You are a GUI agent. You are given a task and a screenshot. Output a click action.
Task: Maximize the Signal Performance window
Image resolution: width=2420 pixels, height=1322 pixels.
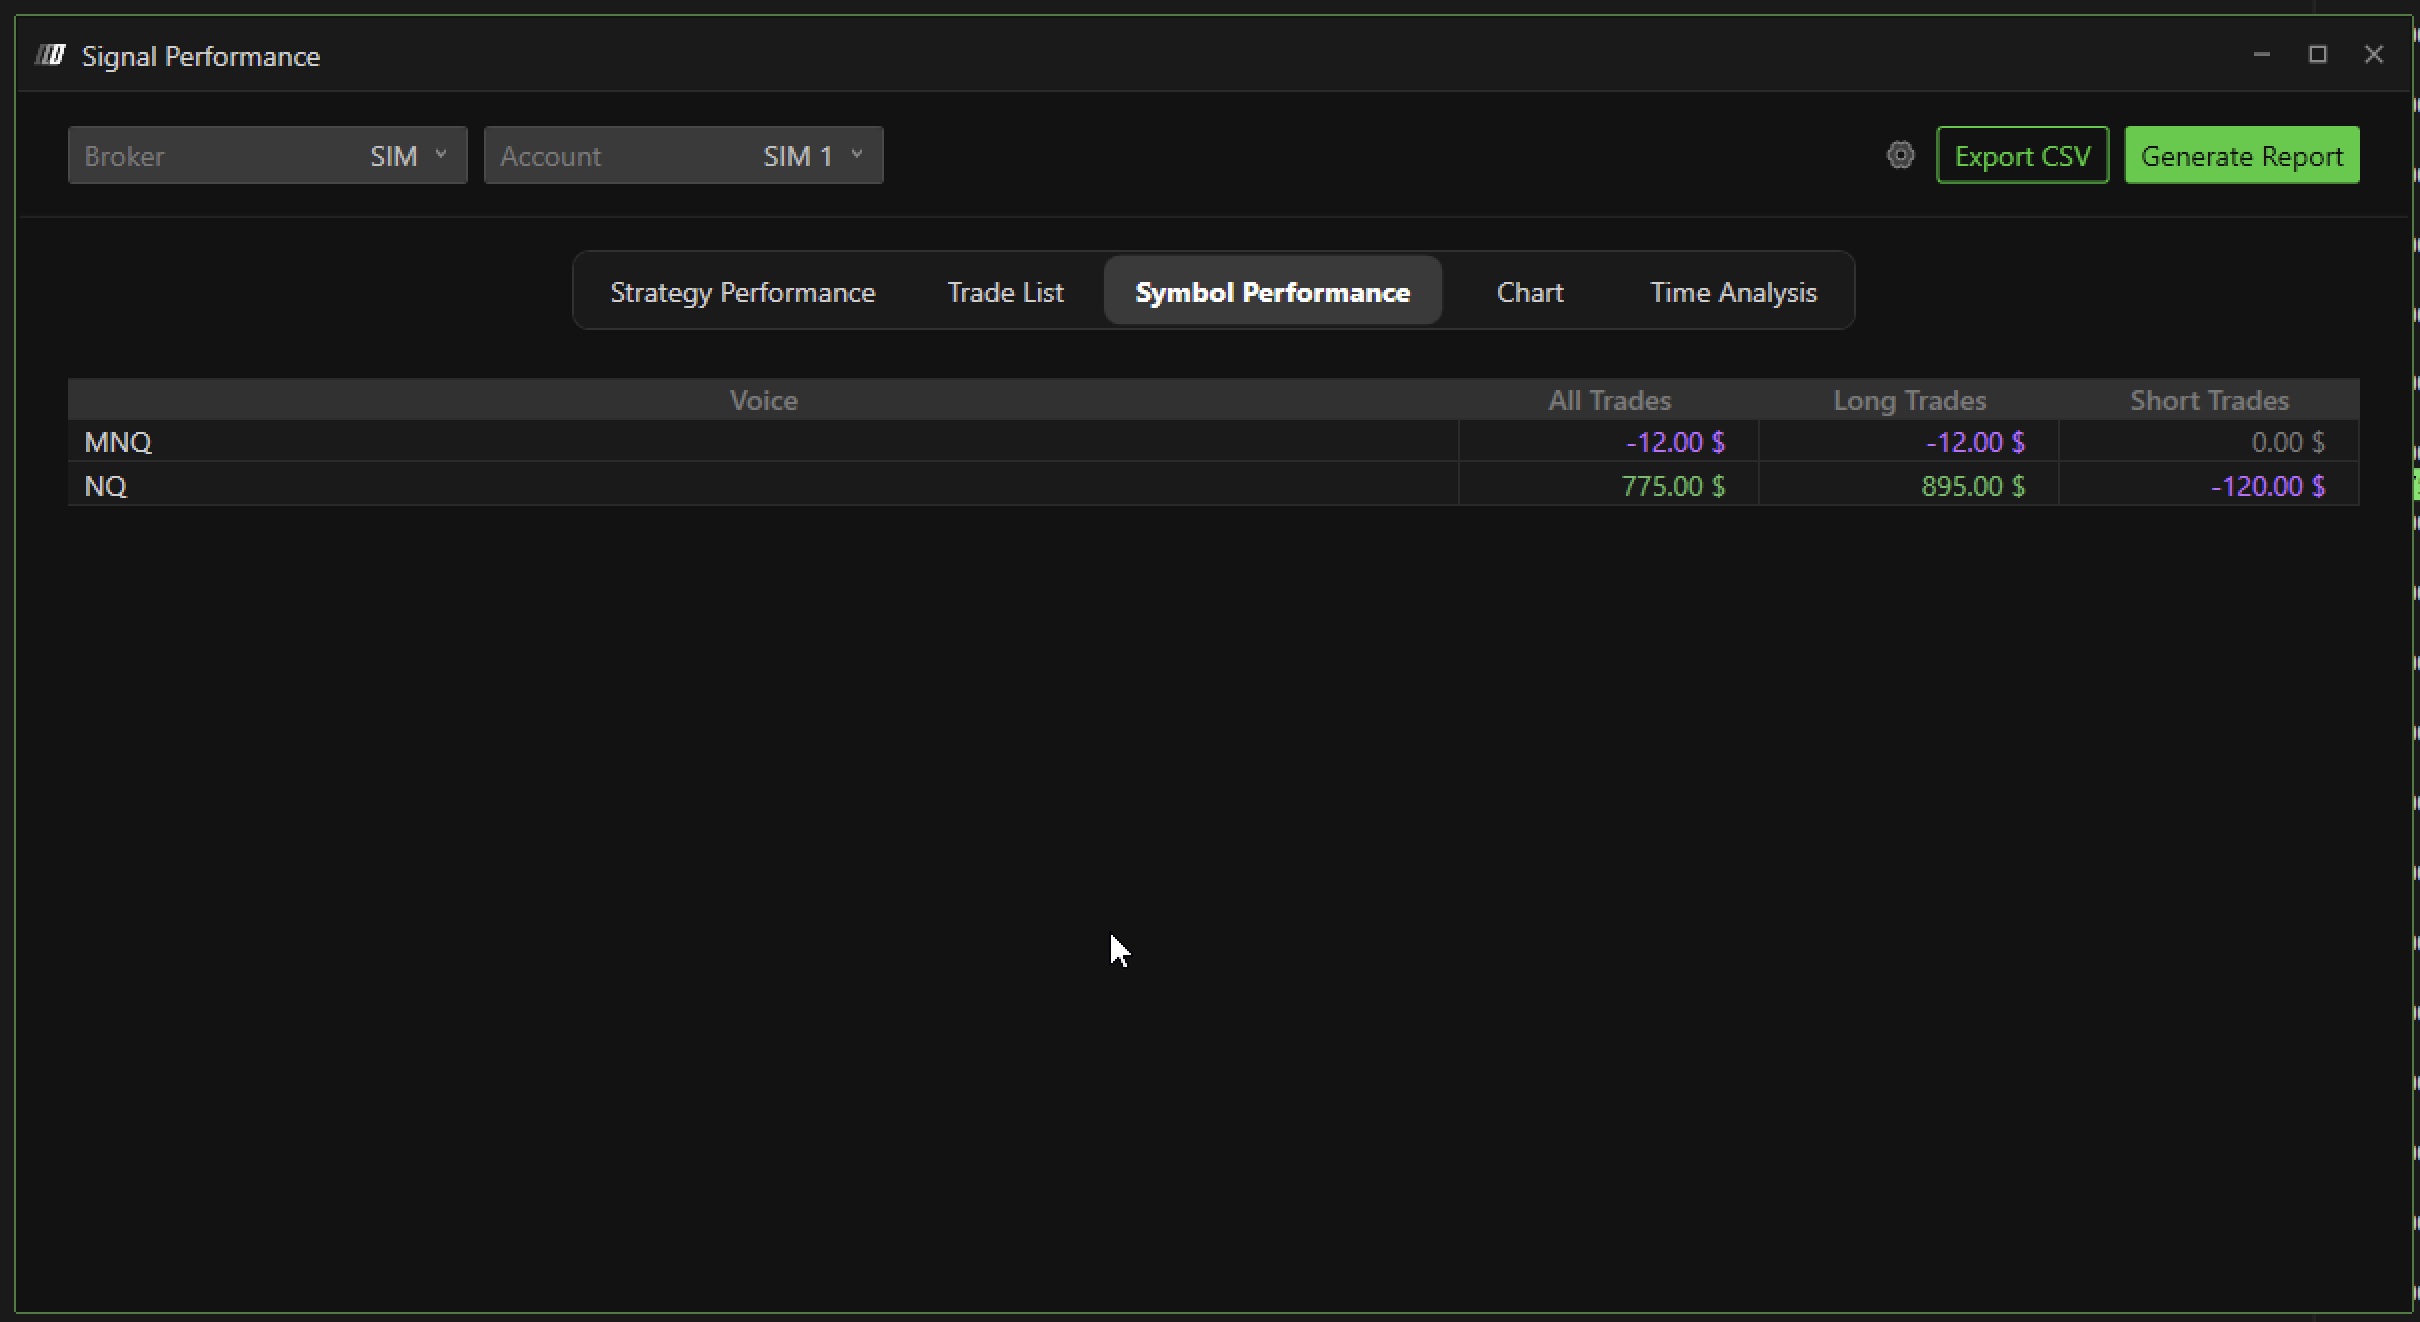click(x=2317, y=55)
